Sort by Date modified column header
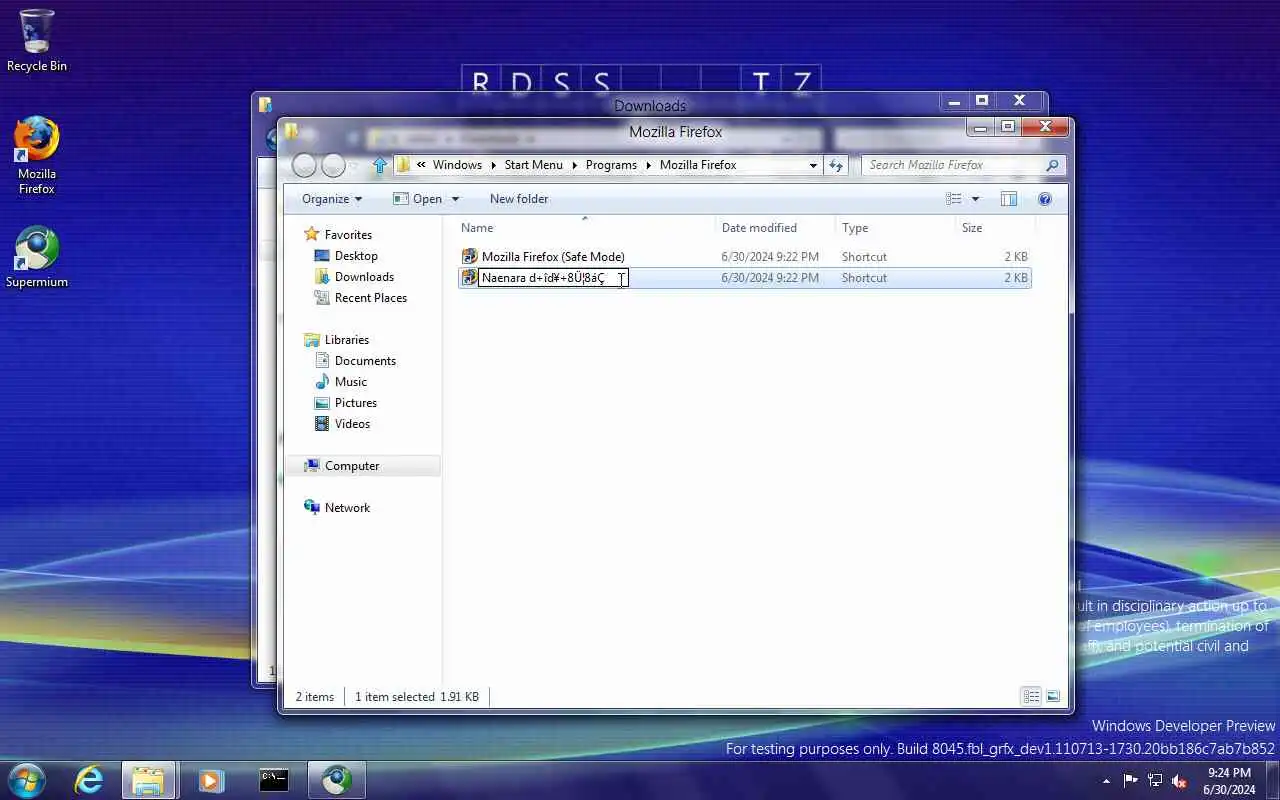Viewport: 1280px width, 800px height. point(775,228)
